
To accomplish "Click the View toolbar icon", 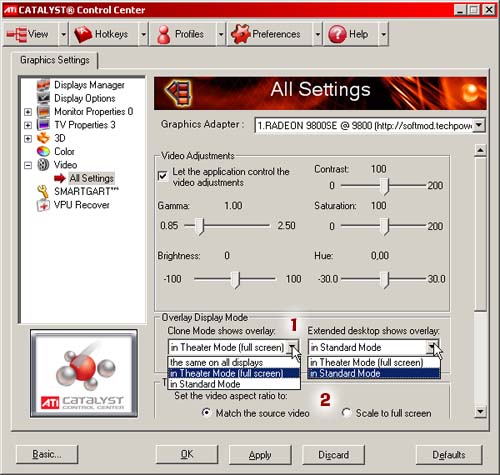I will coord(17,34).
